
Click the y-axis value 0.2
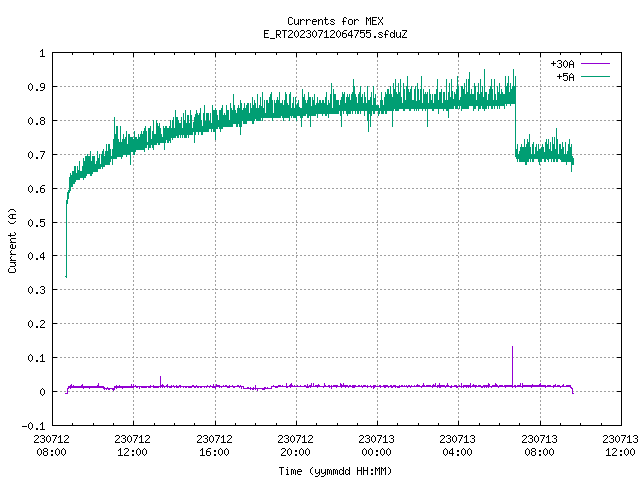pyautogui.click(x=36, y=324)
